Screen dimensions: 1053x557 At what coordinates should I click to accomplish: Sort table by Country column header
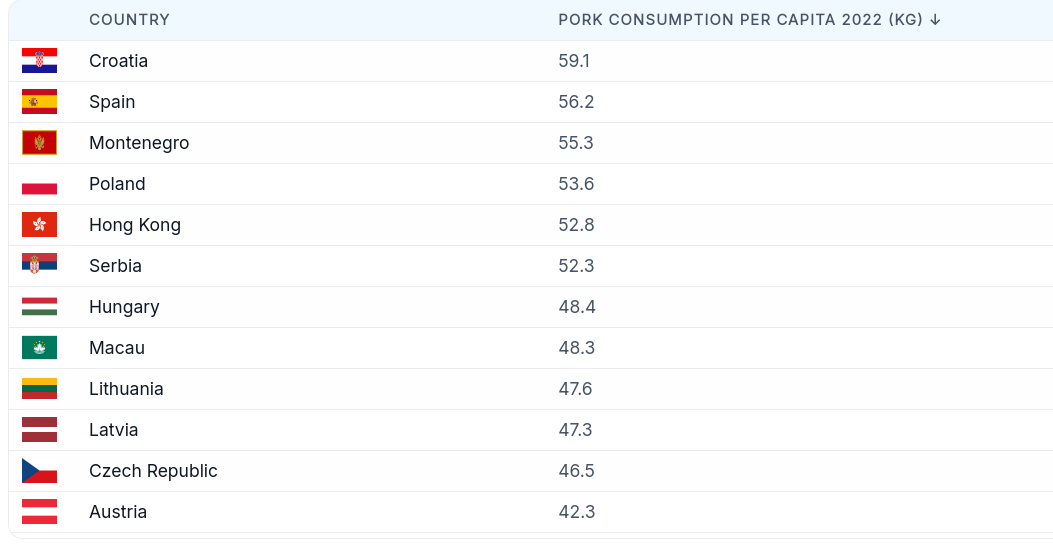[x=130, y=19]
